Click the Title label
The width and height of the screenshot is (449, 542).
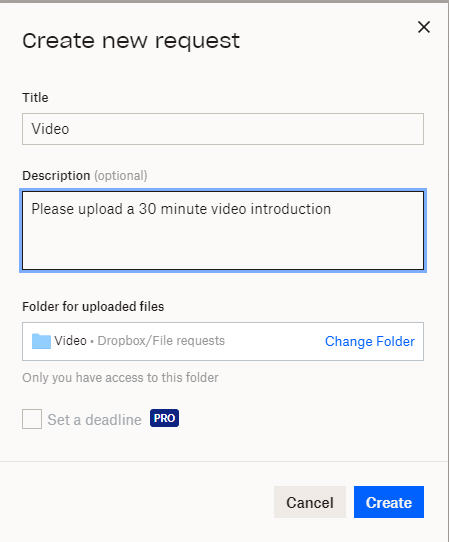click(35, 97)
